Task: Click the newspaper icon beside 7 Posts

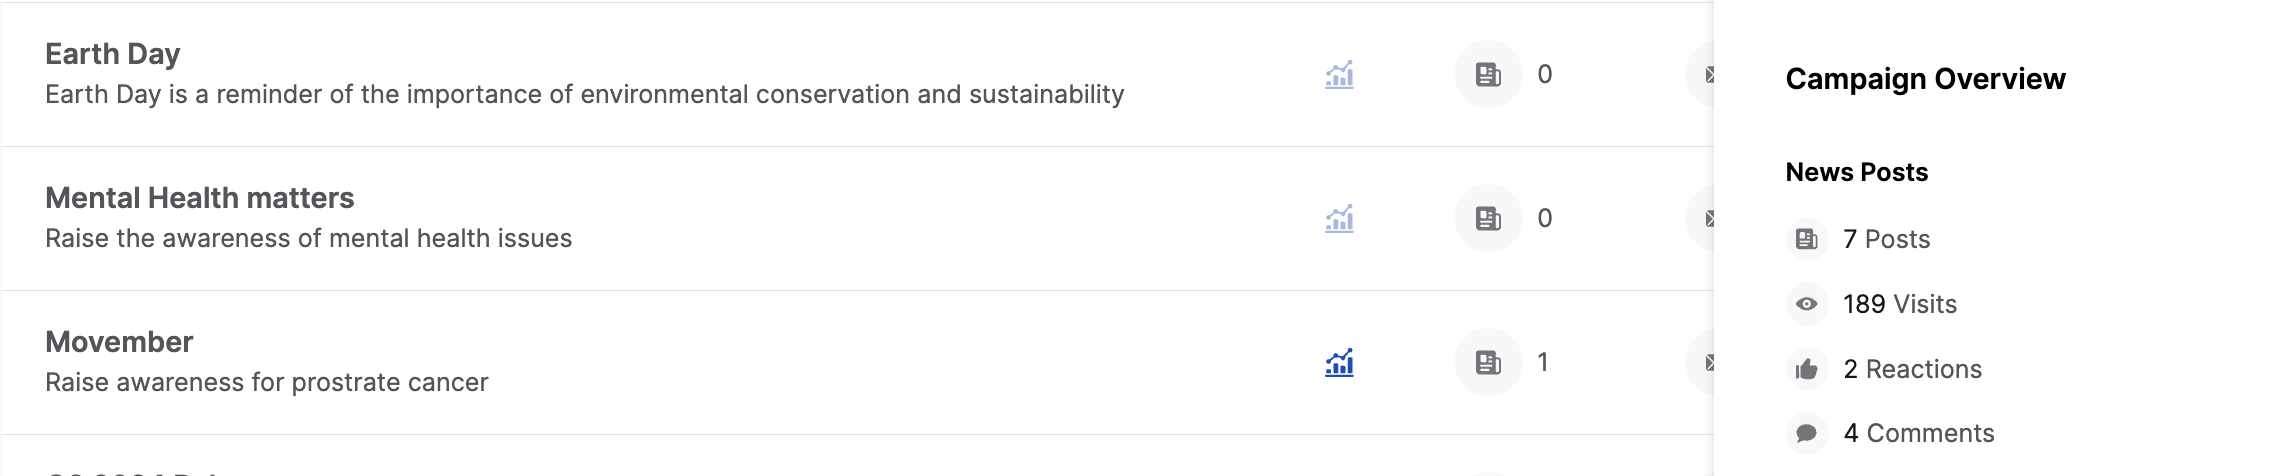Action: point(1807,239)
